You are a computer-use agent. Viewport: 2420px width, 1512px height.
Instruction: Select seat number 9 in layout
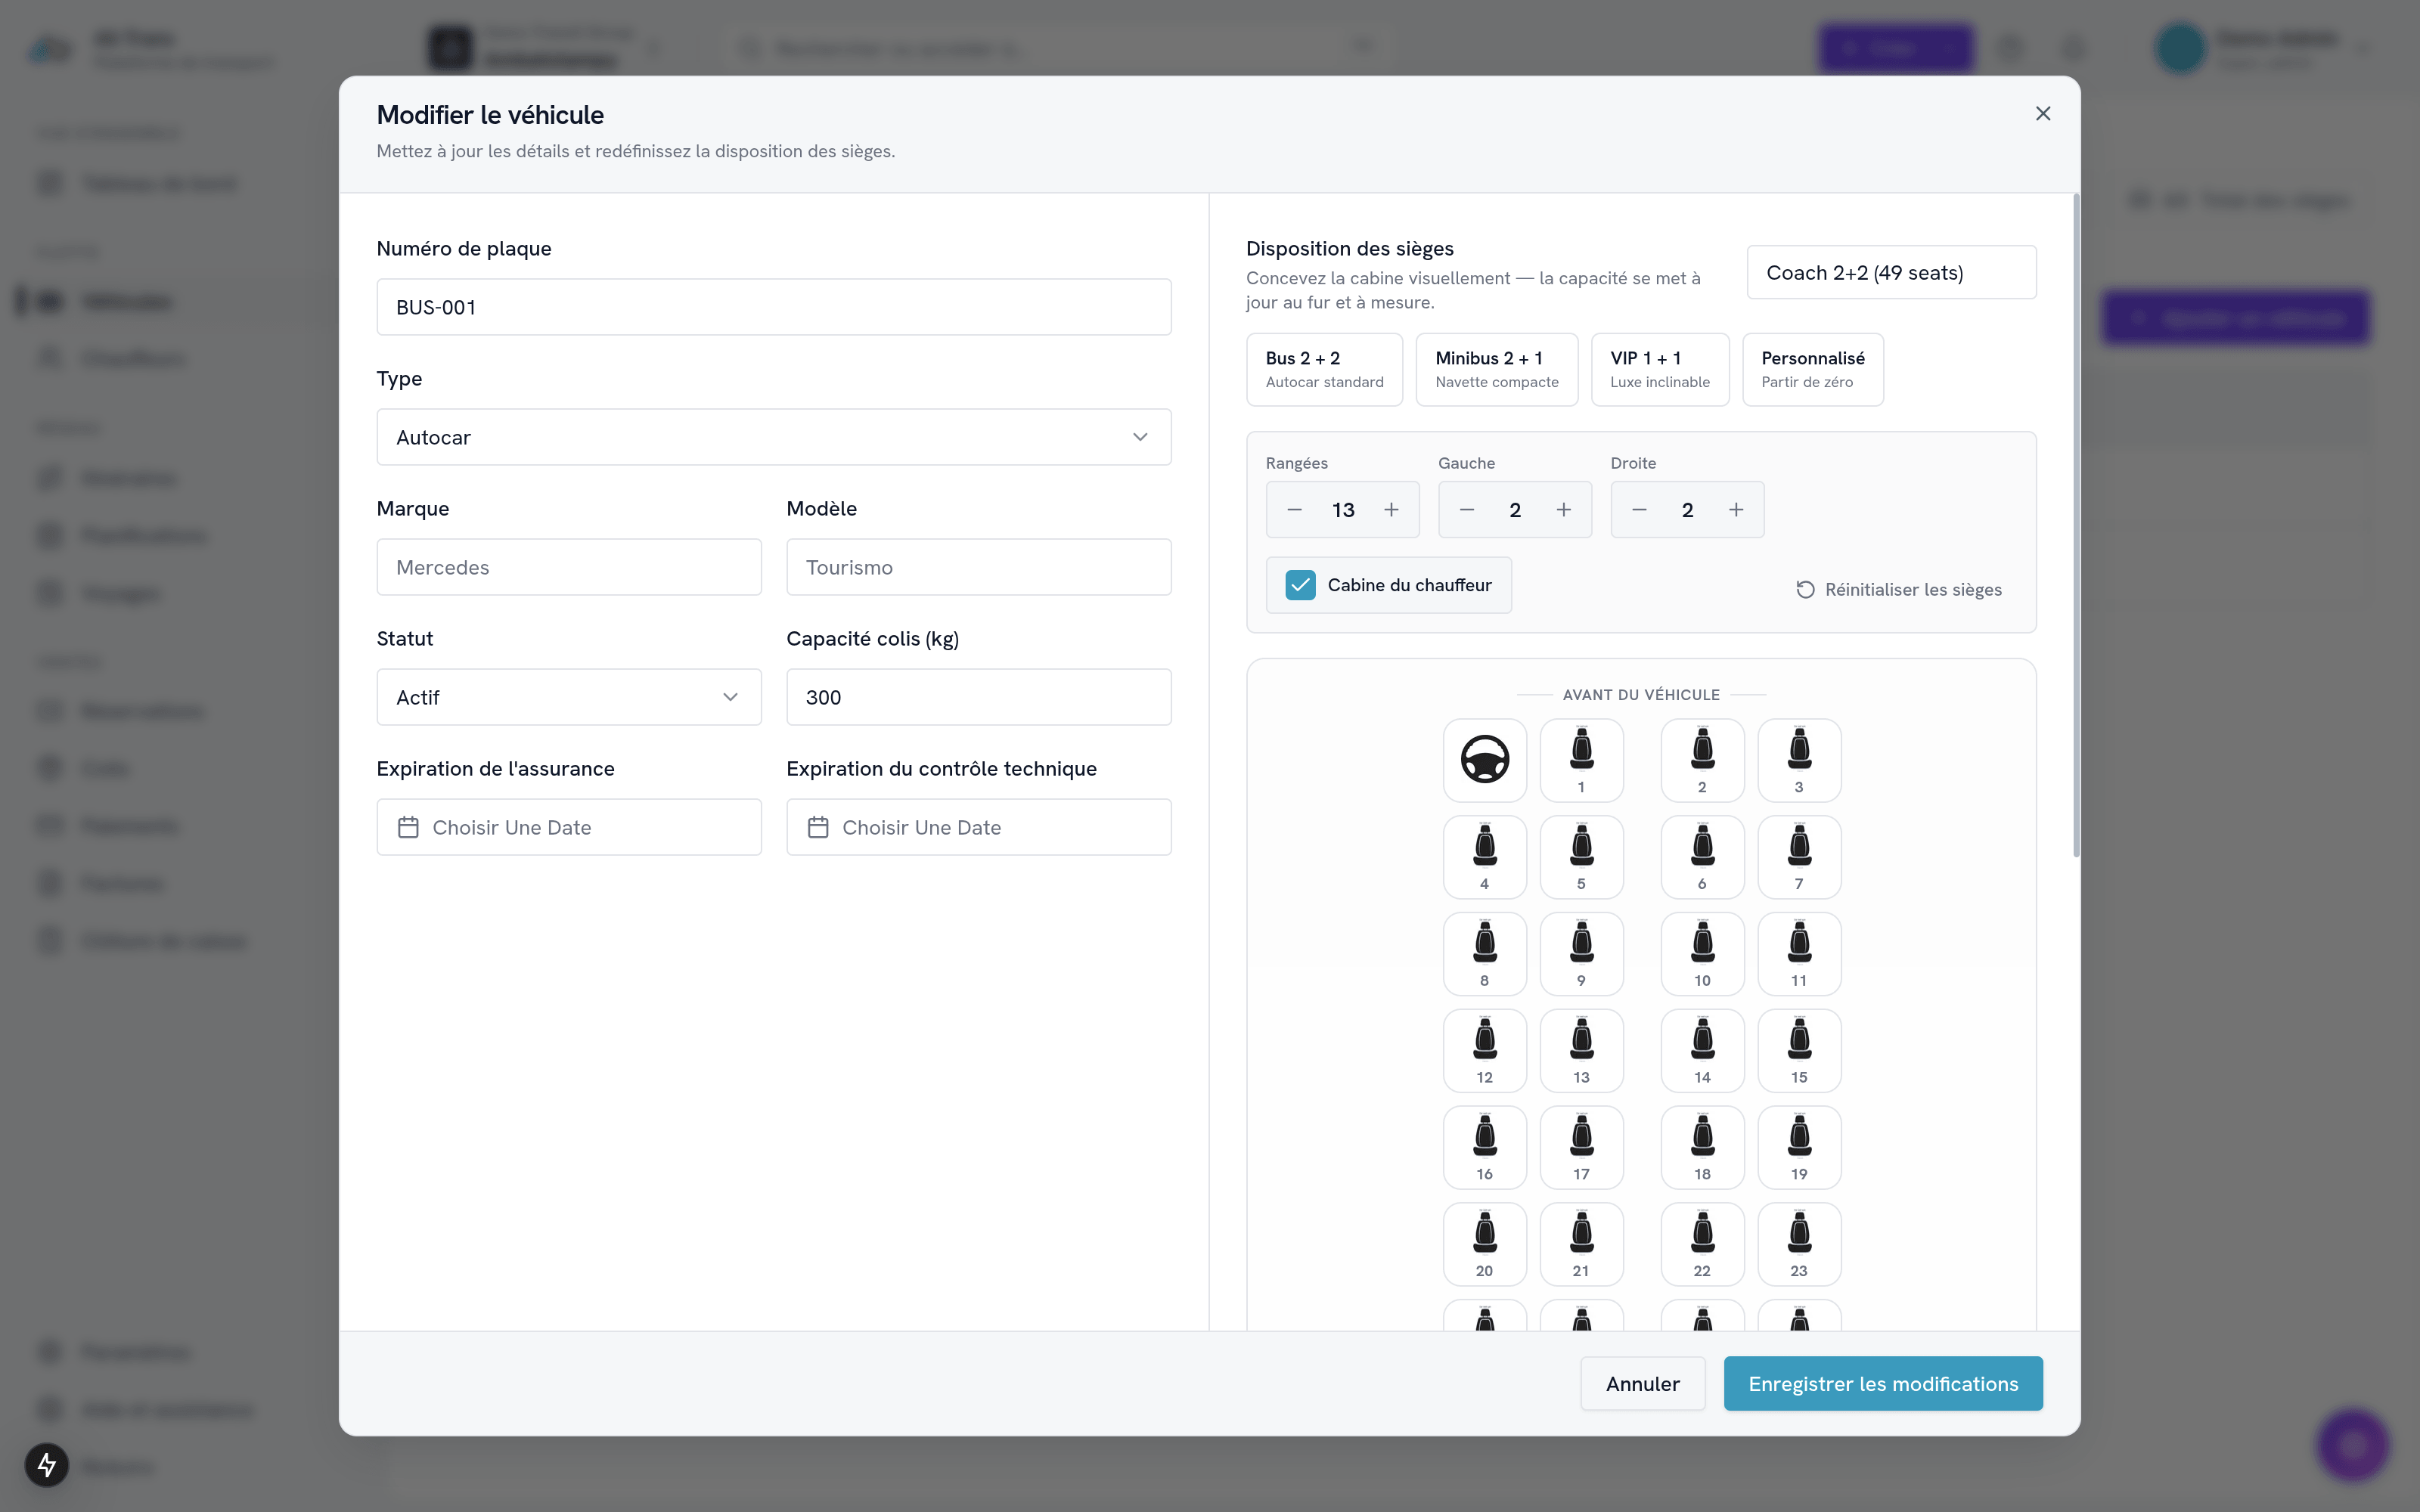click(x=1581, y=954)
